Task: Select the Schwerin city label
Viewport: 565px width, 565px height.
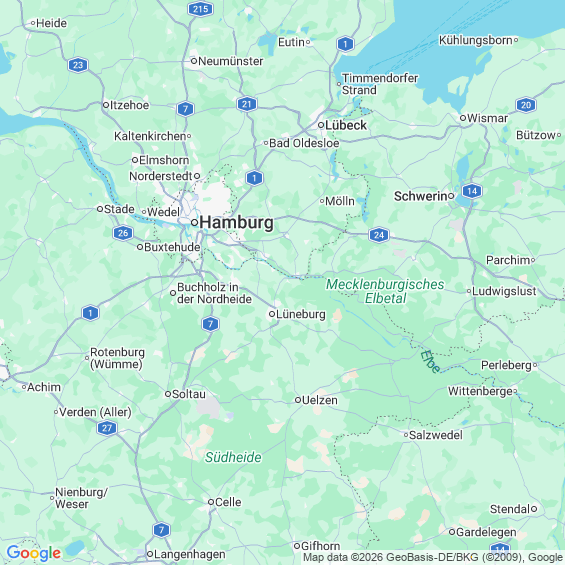Action: coord(421,196)
